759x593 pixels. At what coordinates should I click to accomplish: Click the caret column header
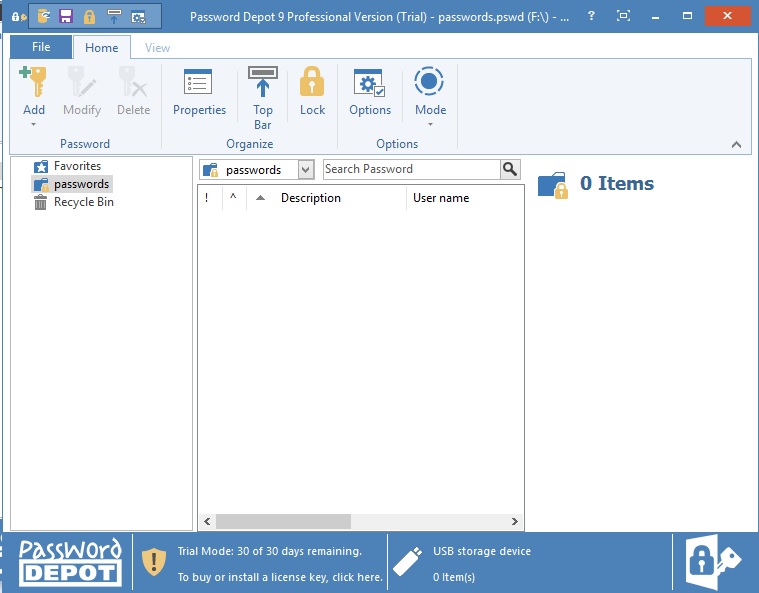(234, 198)
